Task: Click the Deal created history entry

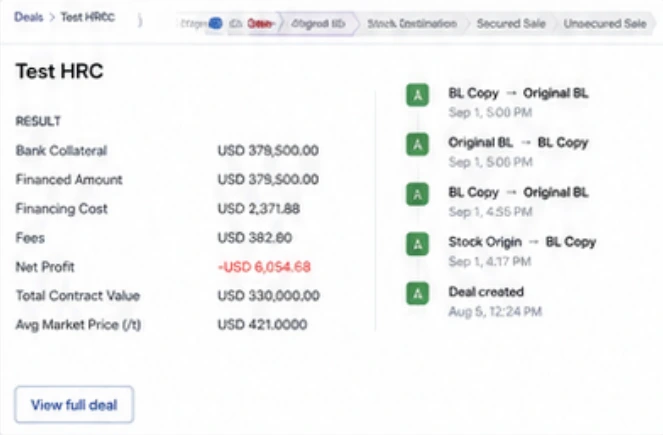Action: click(486, 292)
